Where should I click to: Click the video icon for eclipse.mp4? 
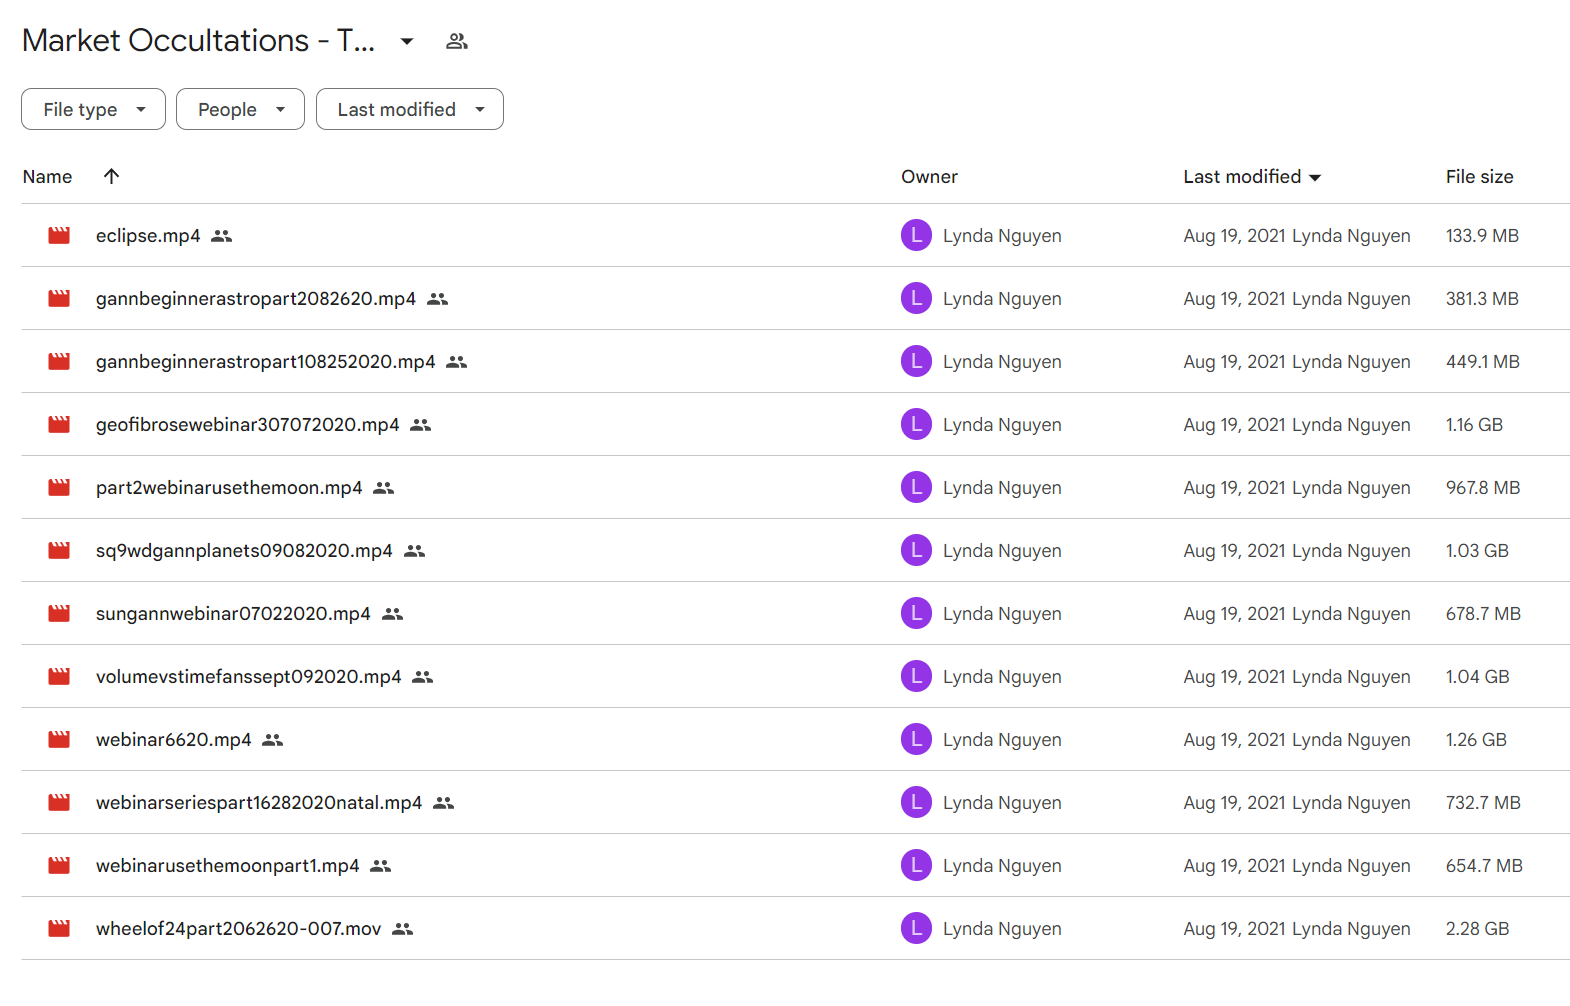coord(59,236)
